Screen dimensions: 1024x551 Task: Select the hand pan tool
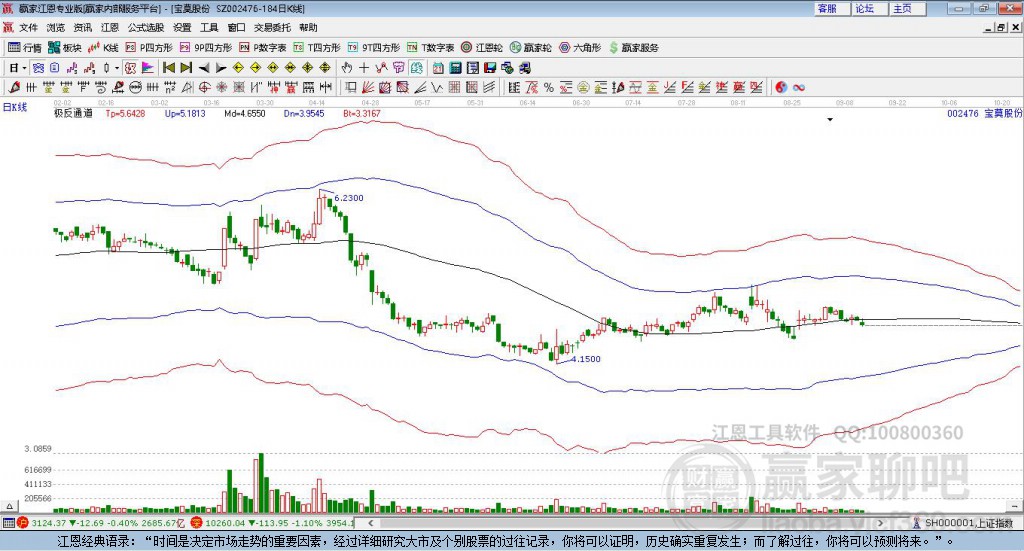(347, 68)
